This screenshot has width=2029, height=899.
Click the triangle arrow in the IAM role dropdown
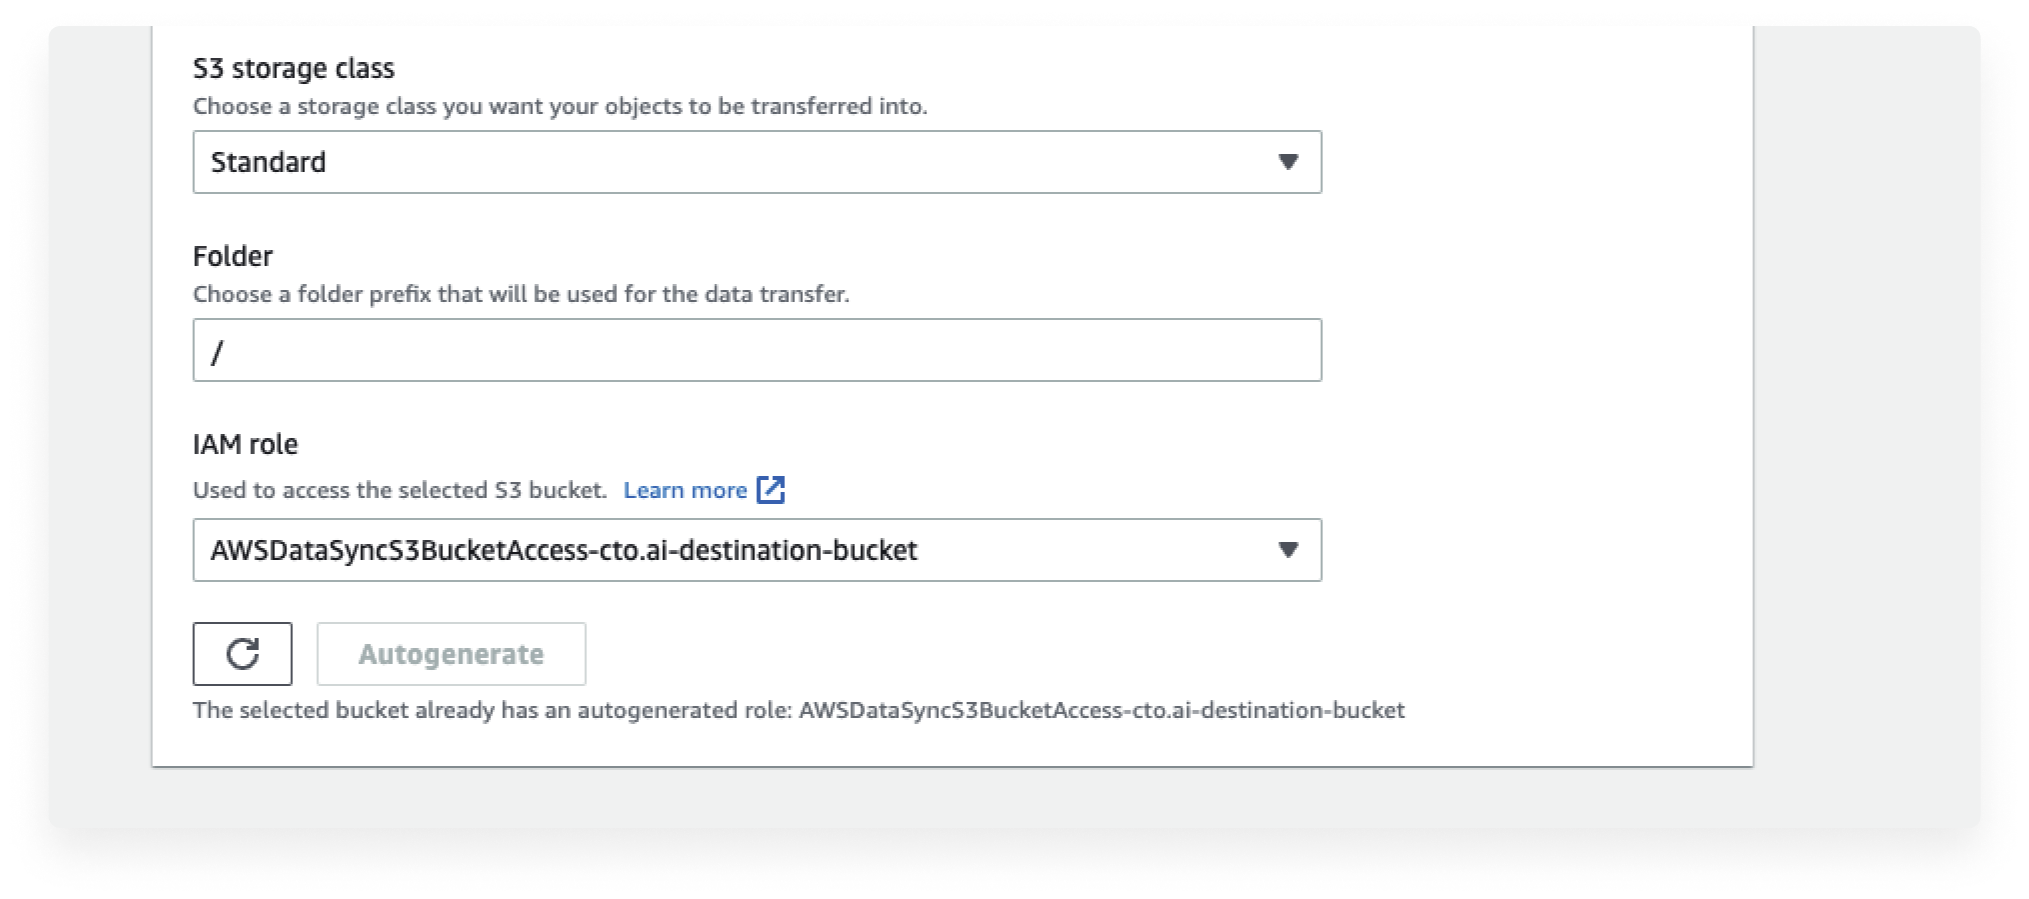coord(1288,550)
